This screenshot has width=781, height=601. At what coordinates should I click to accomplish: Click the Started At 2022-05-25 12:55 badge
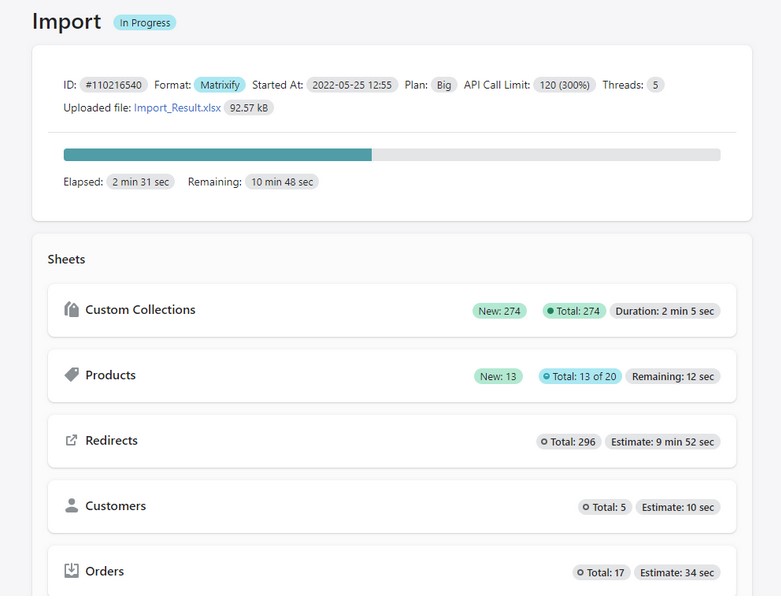coord(352,85)
